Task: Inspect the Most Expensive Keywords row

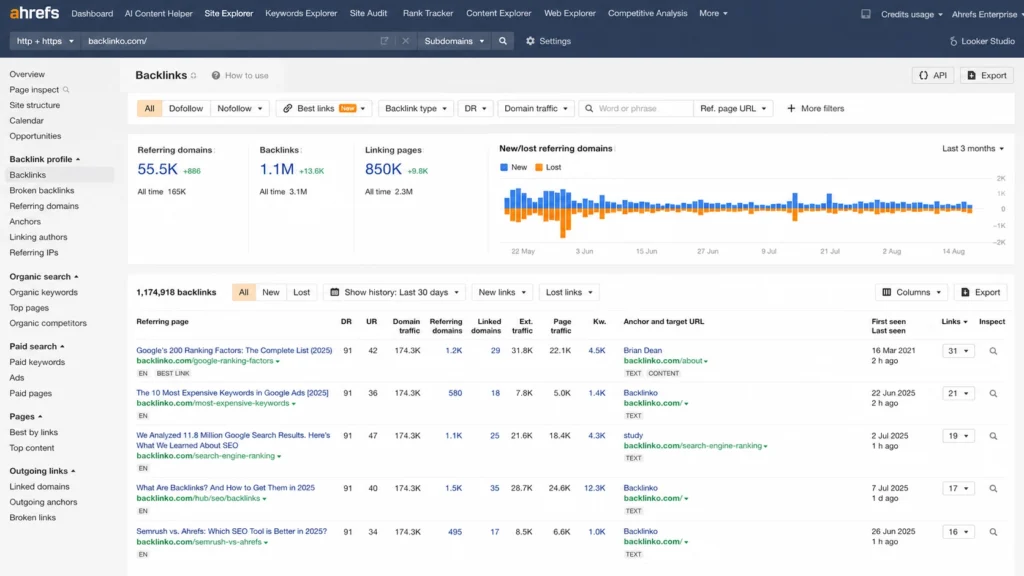Action: coord(993,393)
